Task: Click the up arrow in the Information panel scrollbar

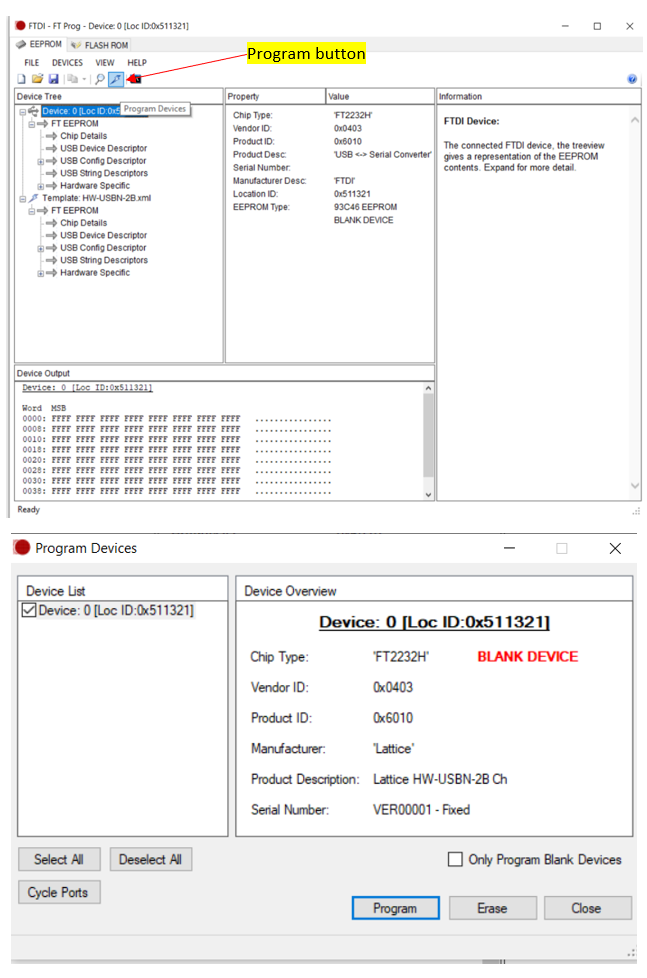Action: pyautogui.click(x=635, y=120)
